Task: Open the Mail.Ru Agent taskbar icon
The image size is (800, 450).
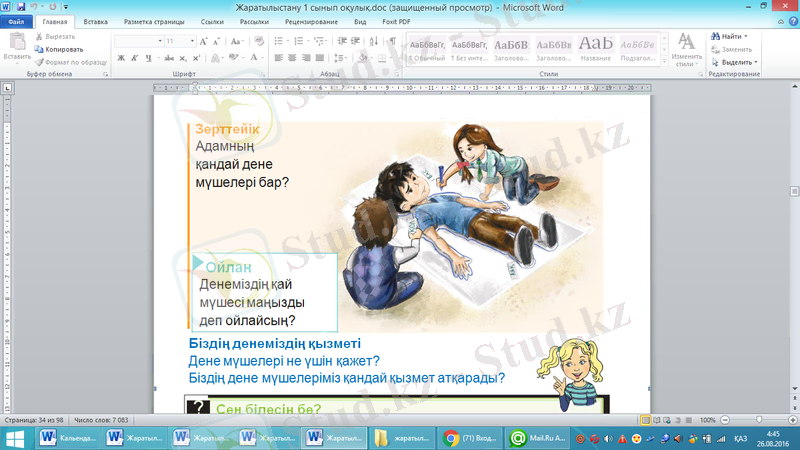Action: click(518, 438)
